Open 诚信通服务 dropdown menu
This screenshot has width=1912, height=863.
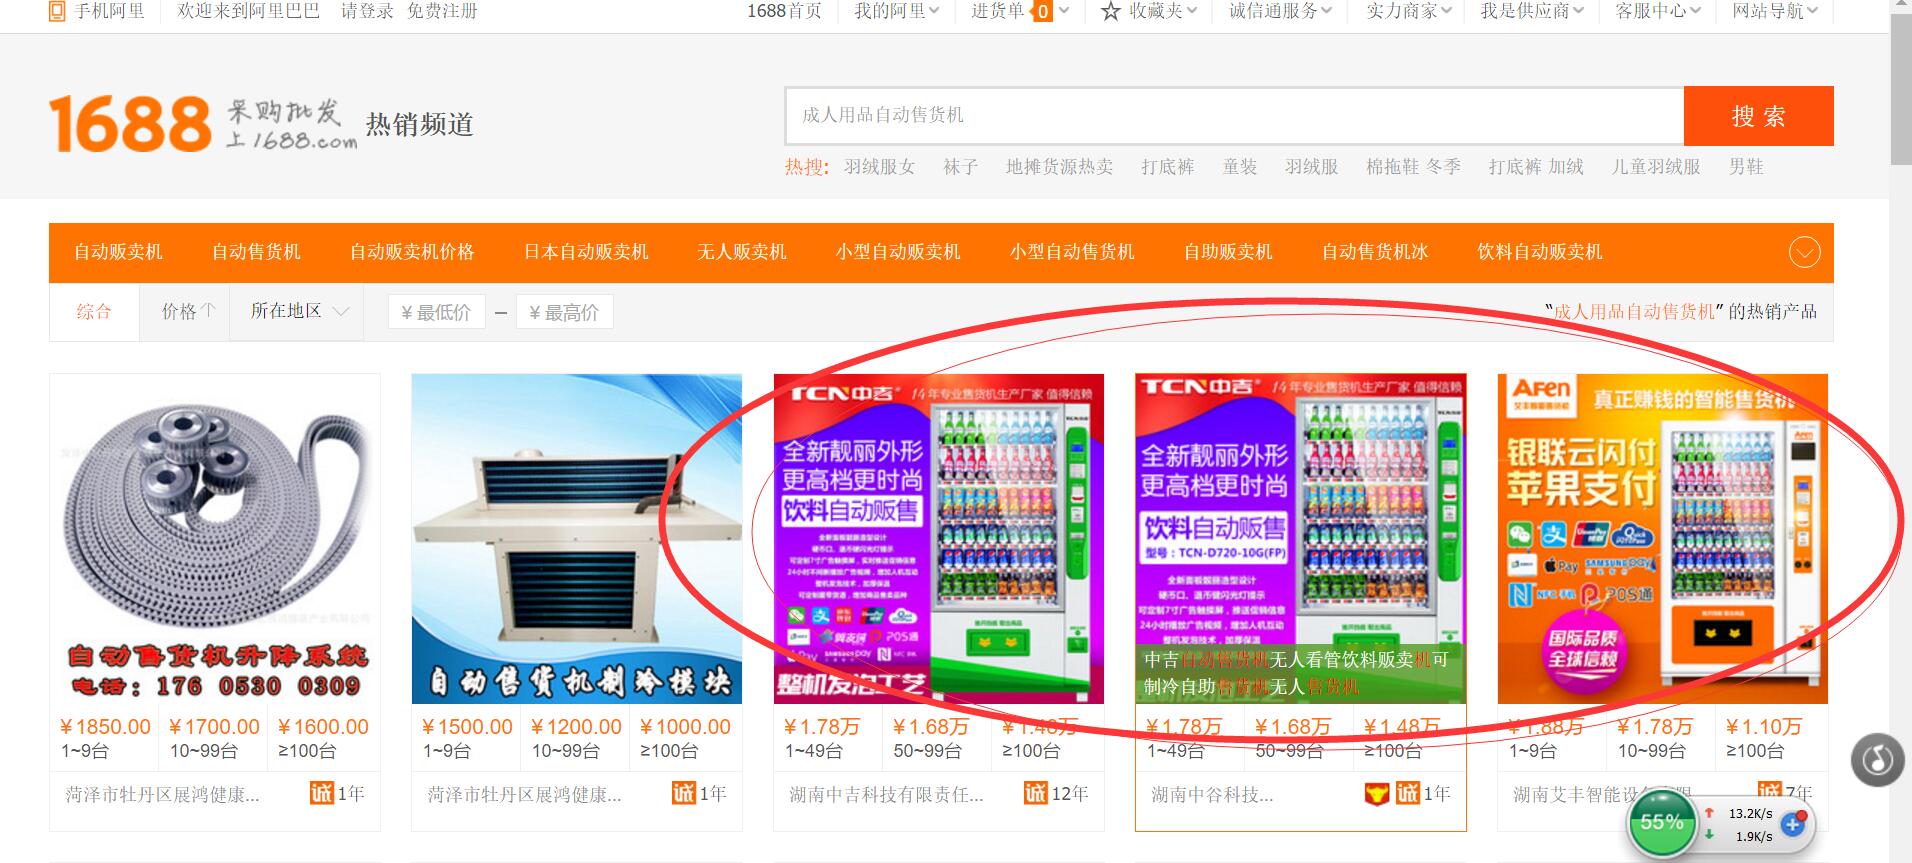(x=1280, y=11)
